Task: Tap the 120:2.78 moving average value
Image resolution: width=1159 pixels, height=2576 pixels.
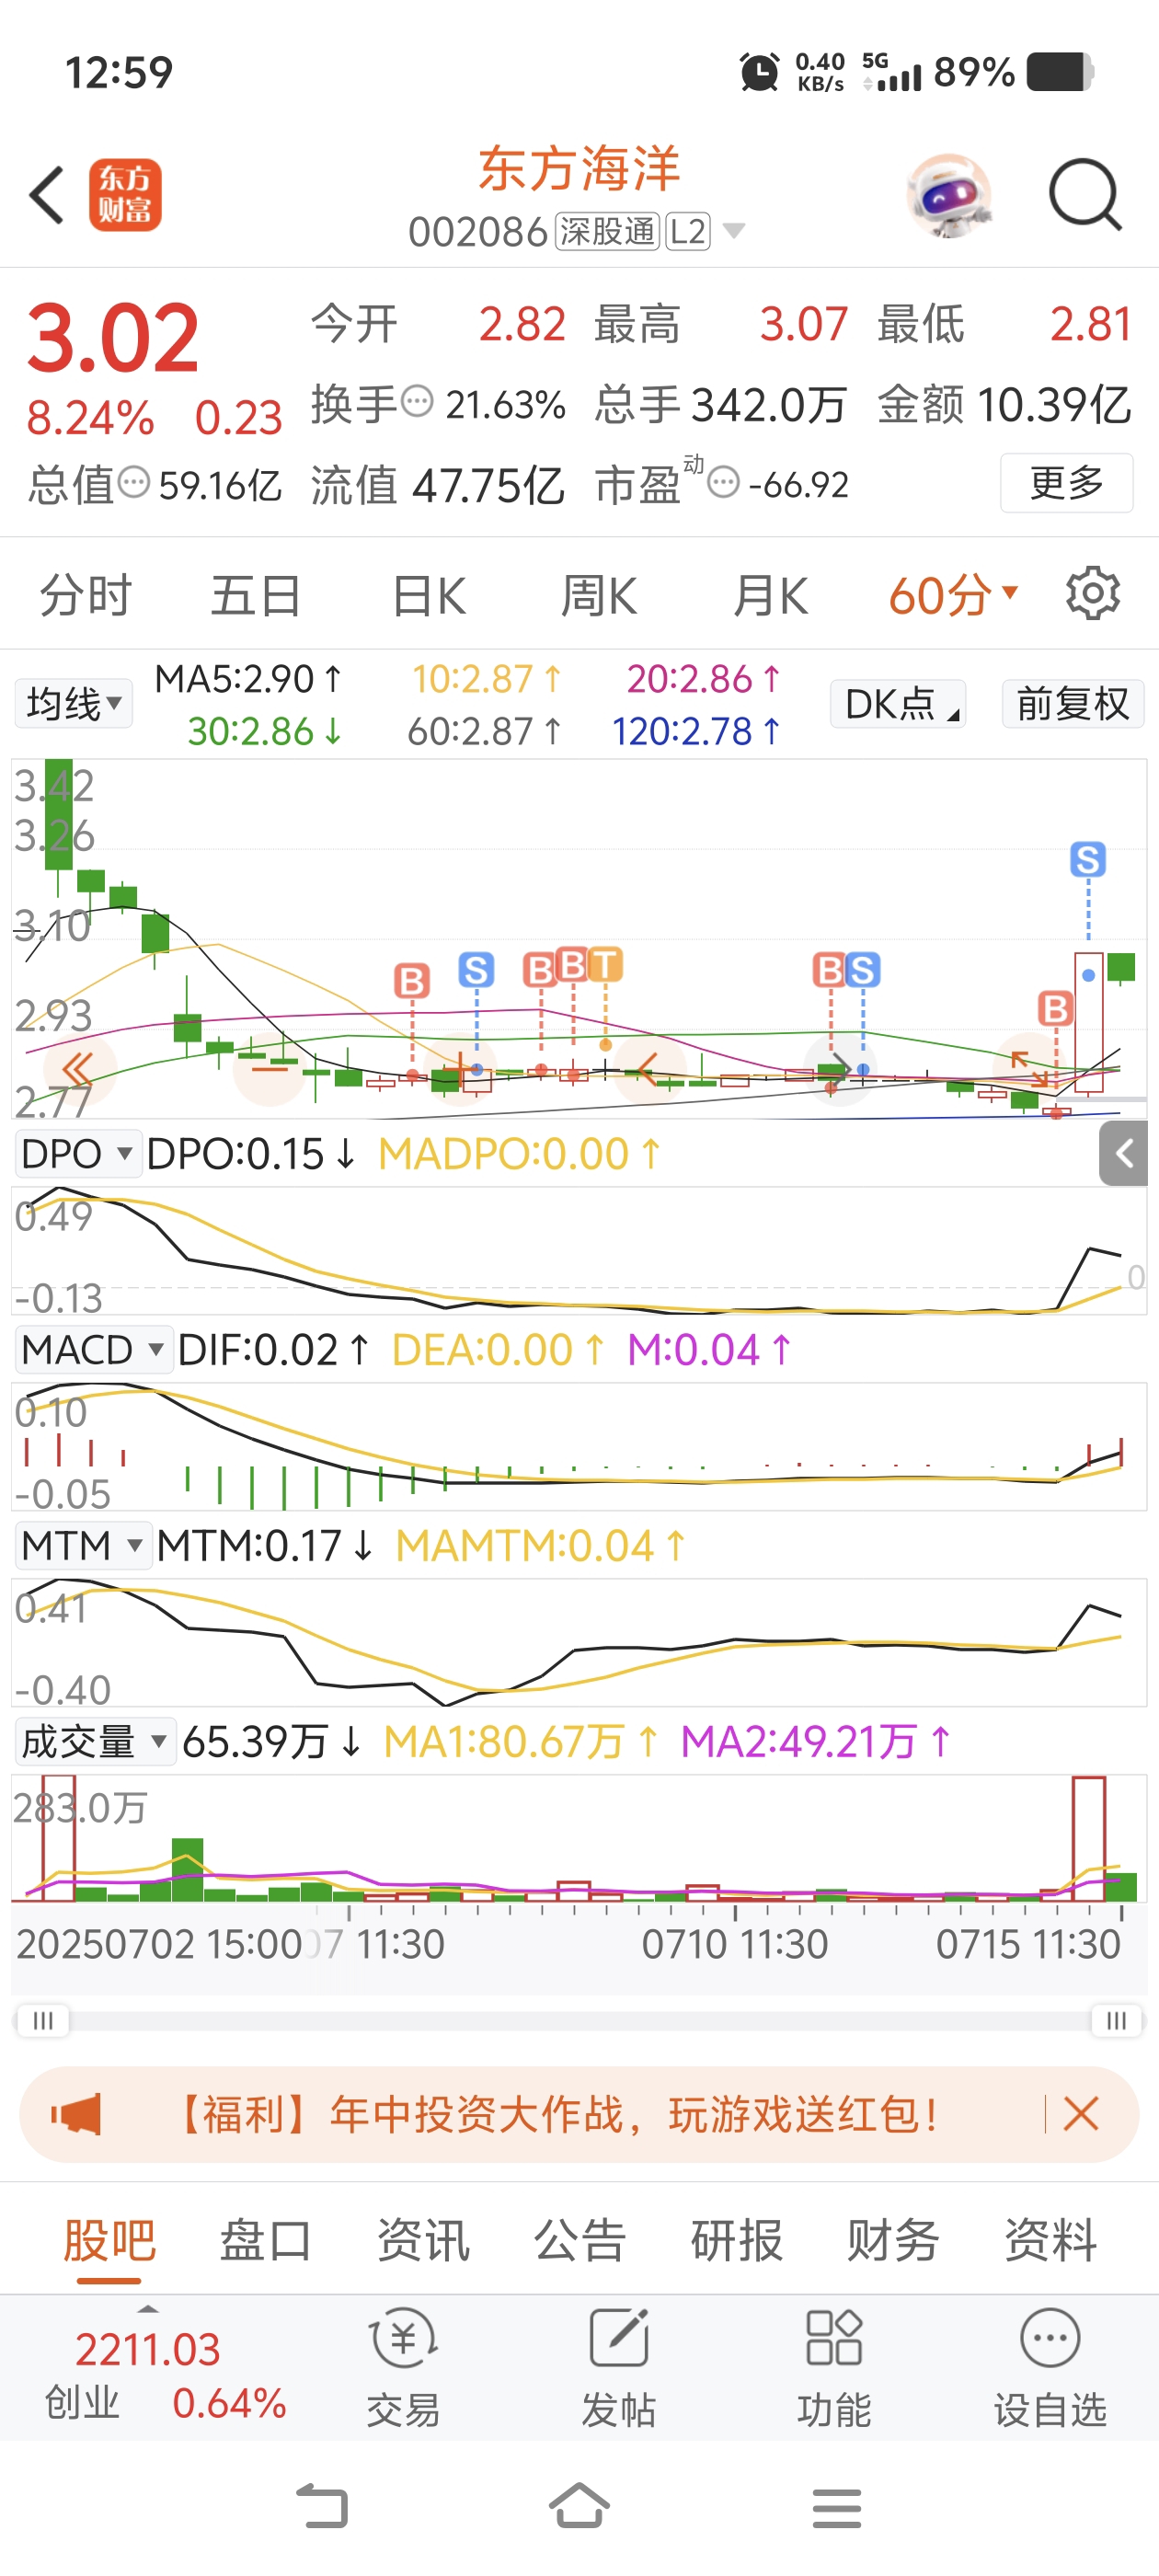Action: point(696,732)
